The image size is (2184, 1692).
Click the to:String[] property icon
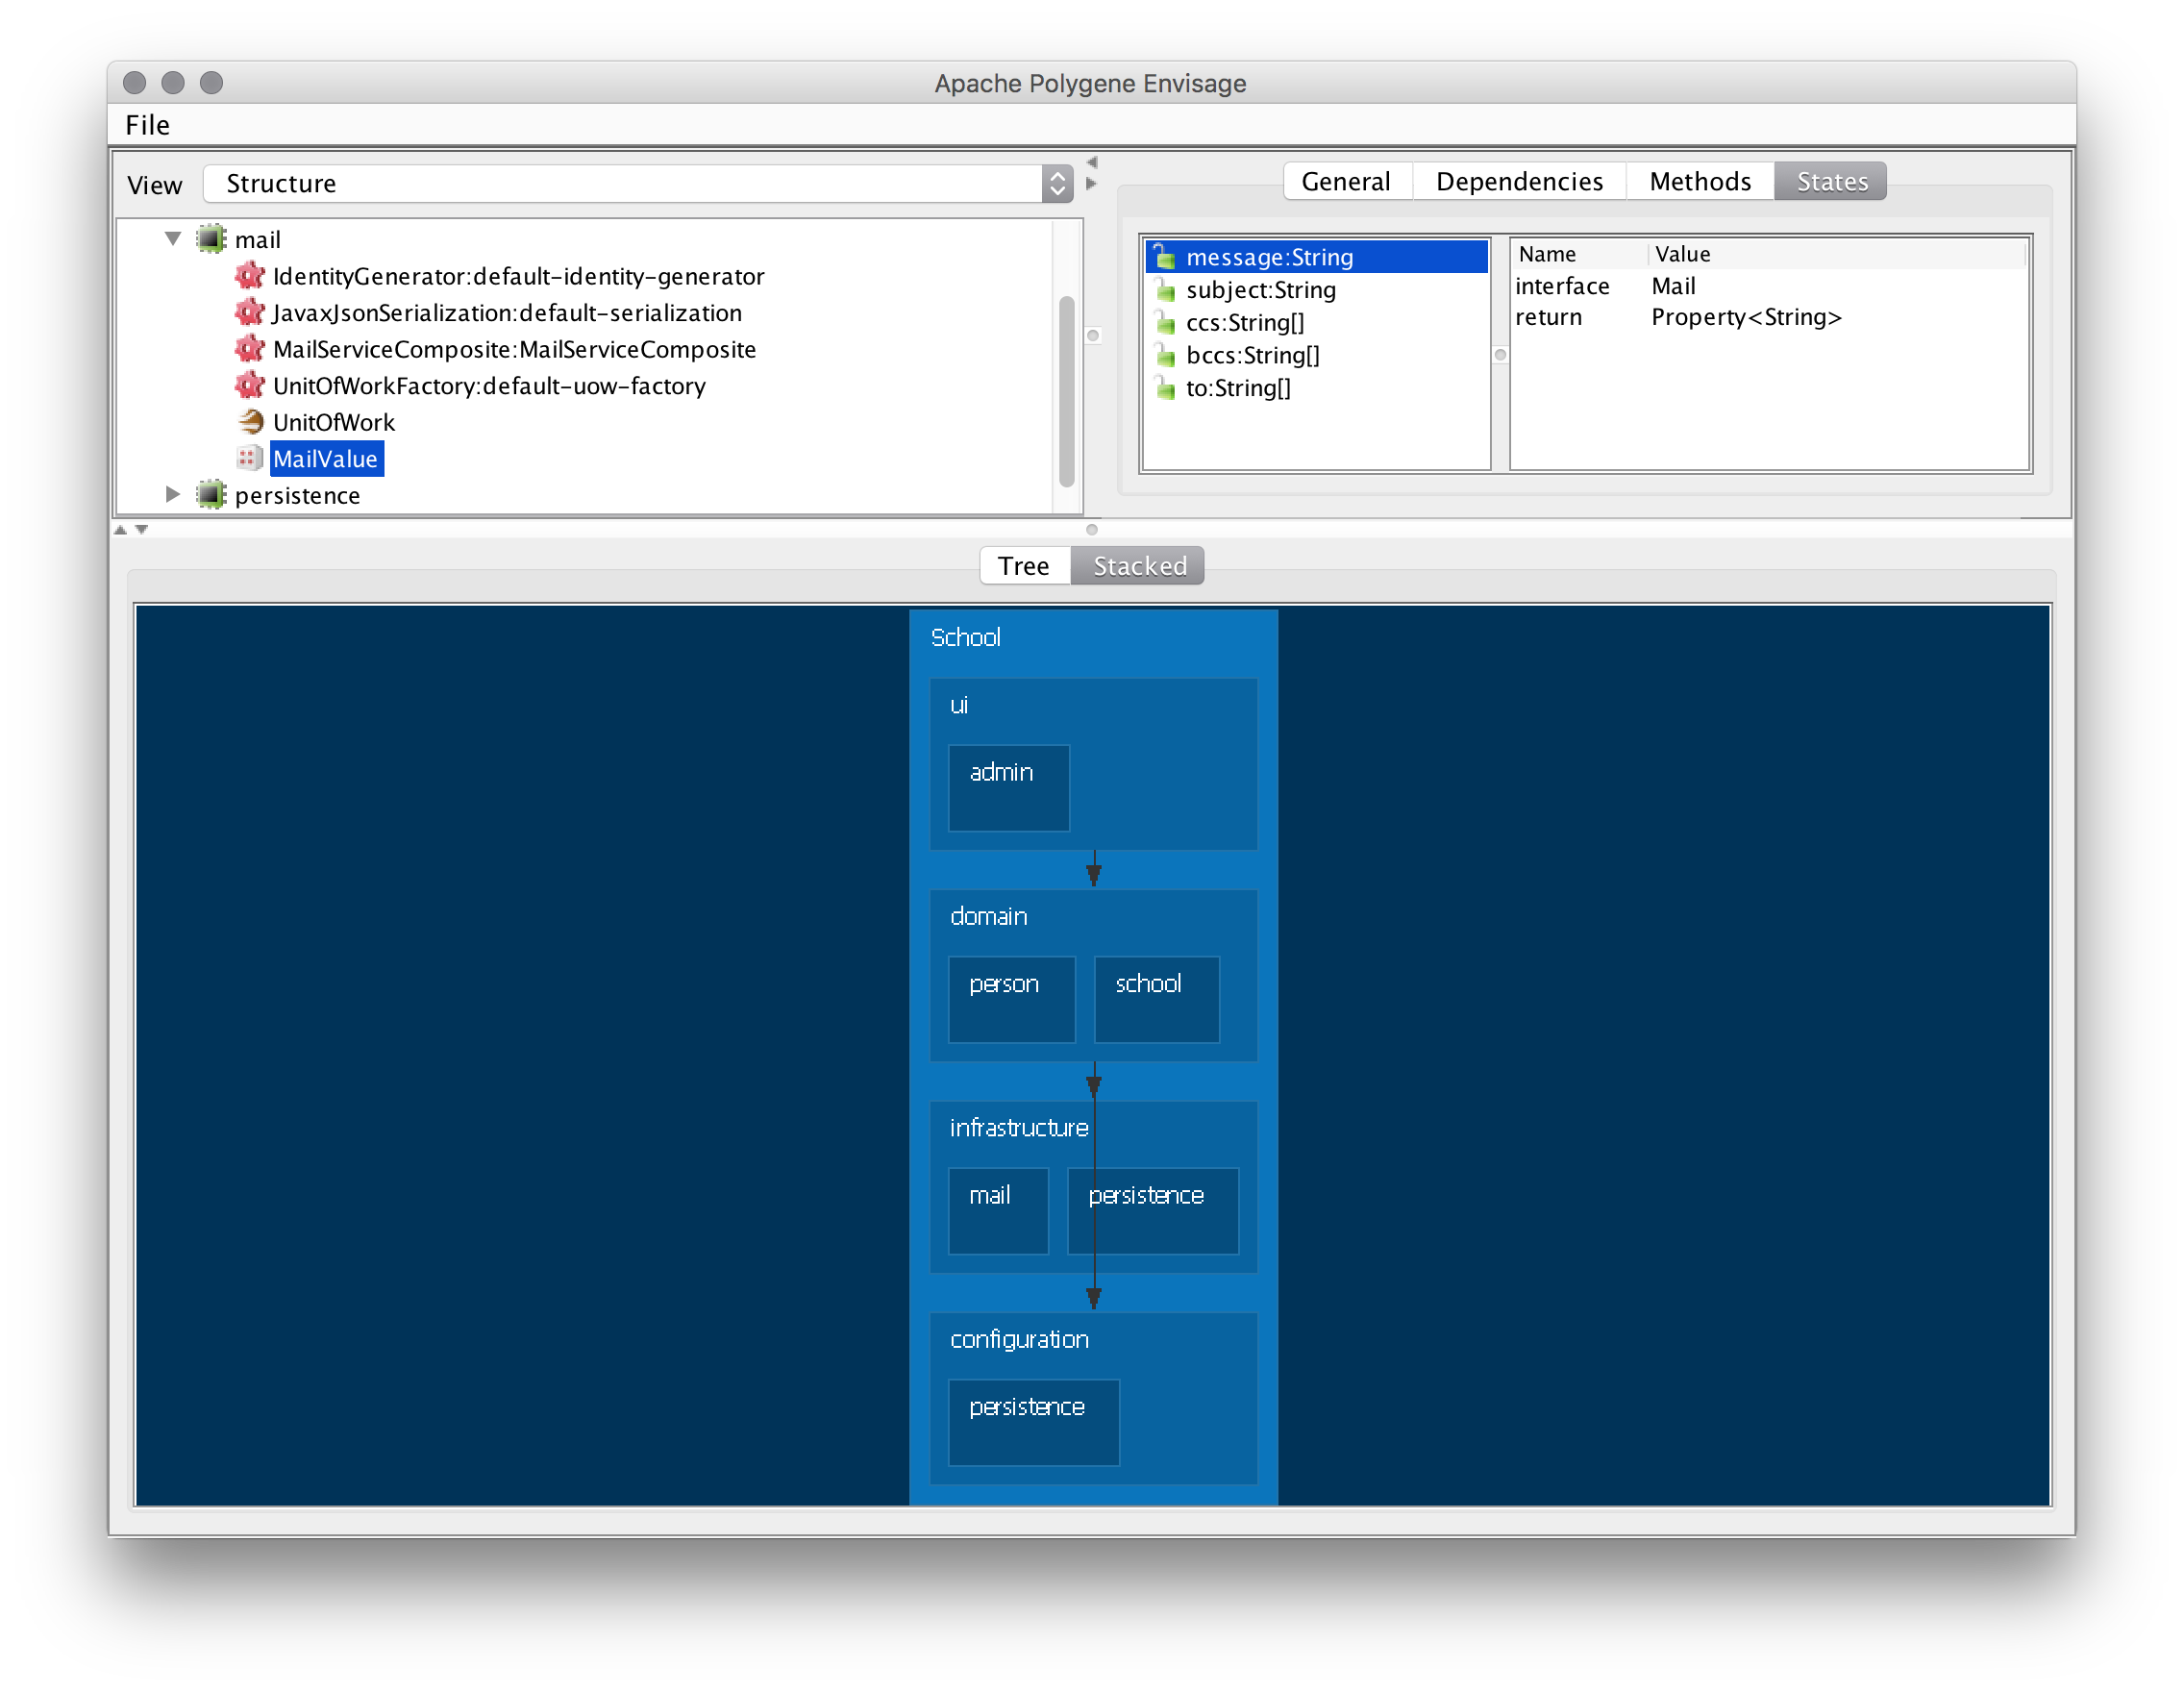1165,388
